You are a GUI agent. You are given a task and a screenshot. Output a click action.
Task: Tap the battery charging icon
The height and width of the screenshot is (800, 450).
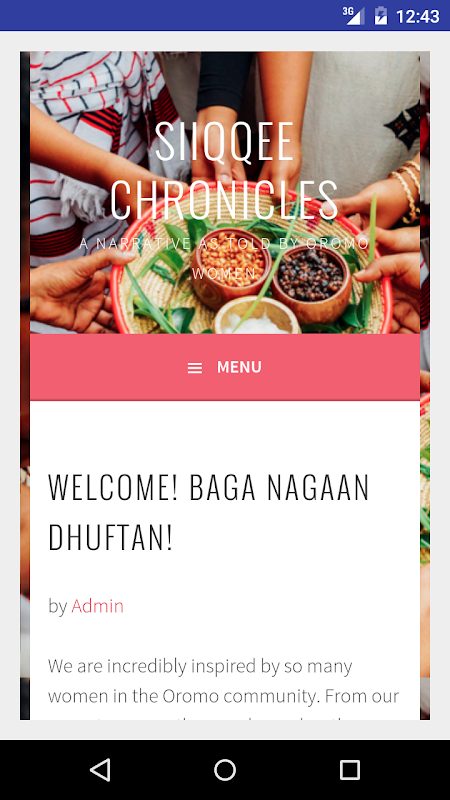click(x=381, y=15)
